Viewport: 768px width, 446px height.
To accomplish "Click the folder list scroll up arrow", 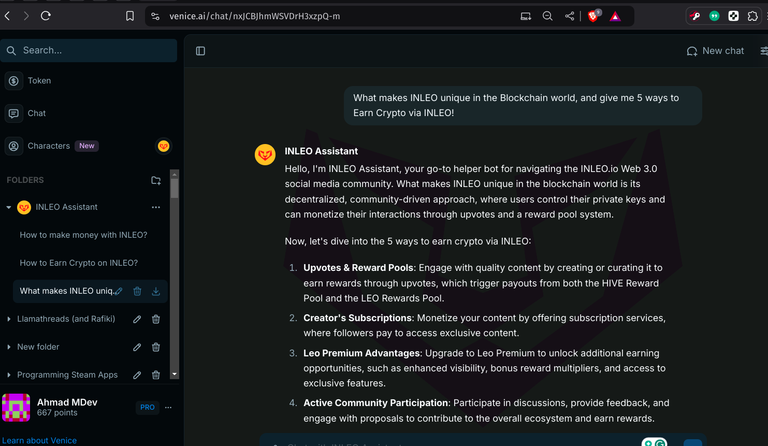I will click(x=174, y=174).
